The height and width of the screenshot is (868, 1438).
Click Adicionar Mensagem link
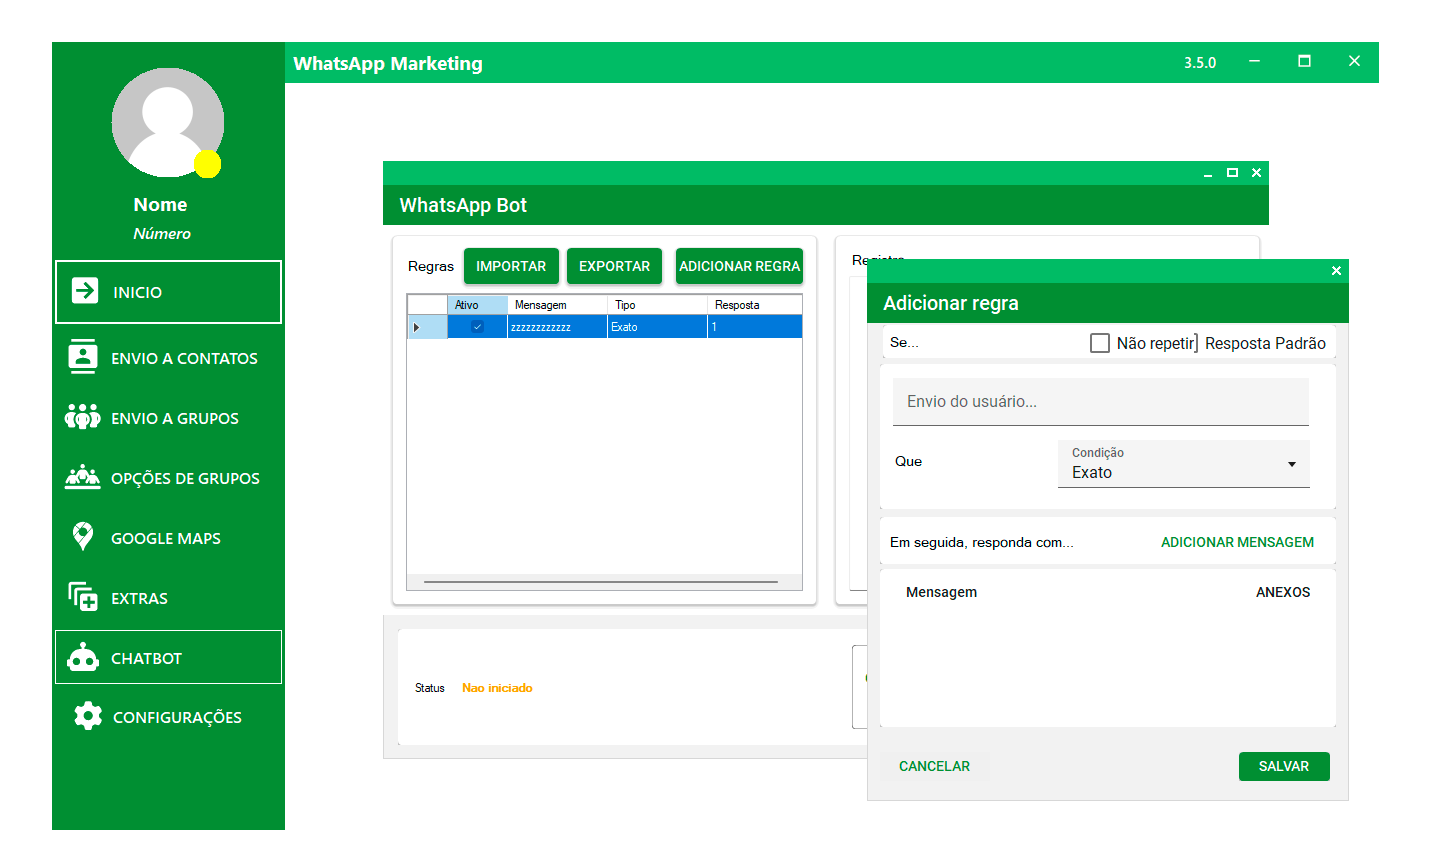(1237, 542)
